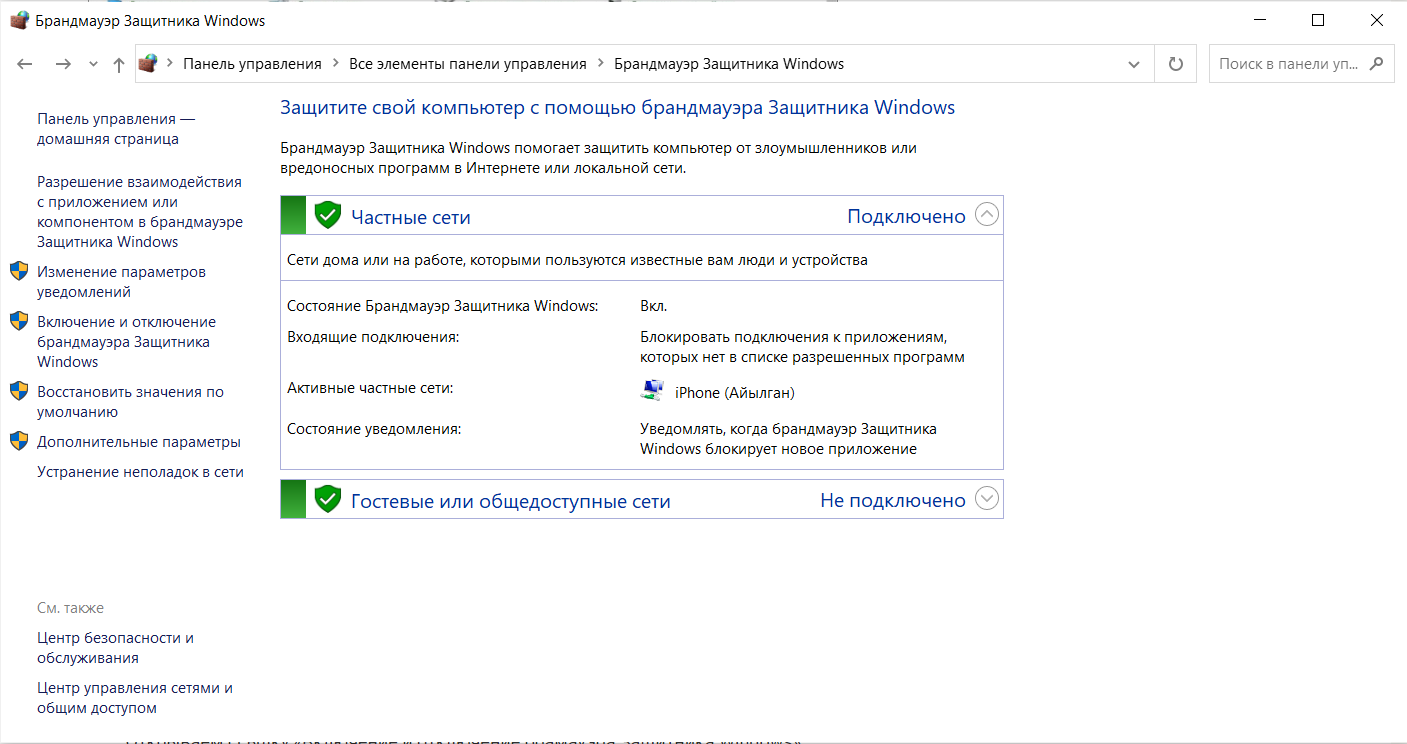
Task: Click the magnifier search icon
Action: (x=1377, y=63)
